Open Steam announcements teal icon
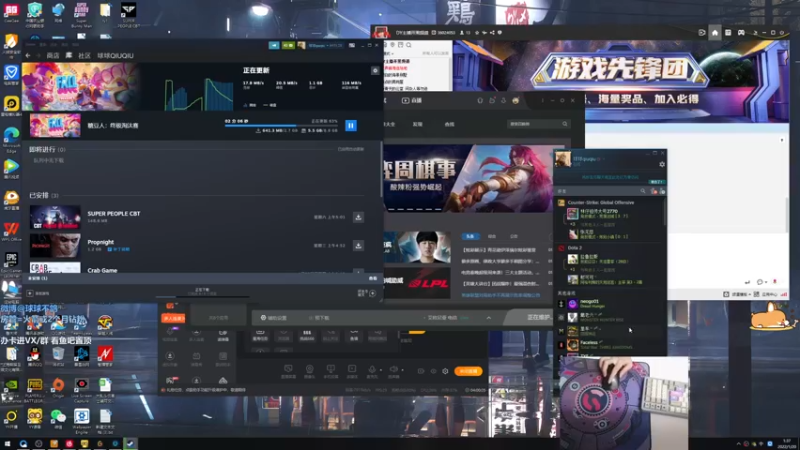Image resolution: width=800 pixels, height=450 pixels. point(274,45)
